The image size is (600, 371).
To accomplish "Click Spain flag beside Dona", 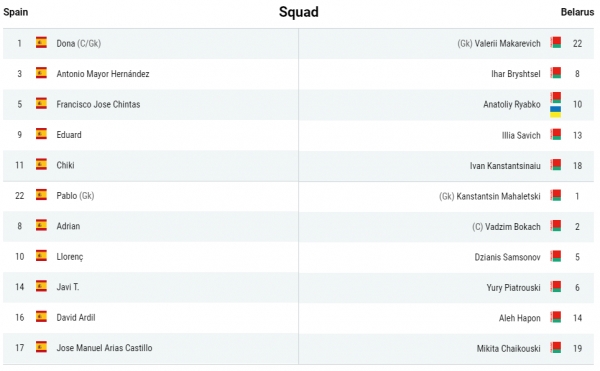I will coord(41,42).
